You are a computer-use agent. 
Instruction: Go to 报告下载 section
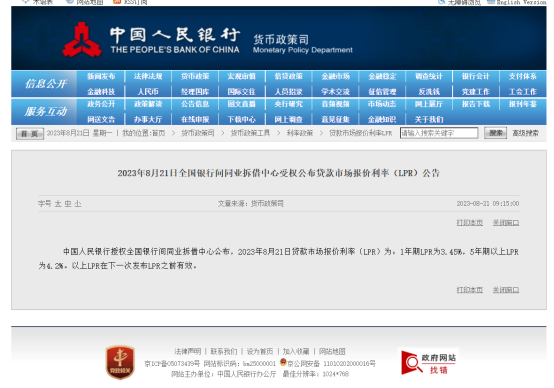coord(476,104)
